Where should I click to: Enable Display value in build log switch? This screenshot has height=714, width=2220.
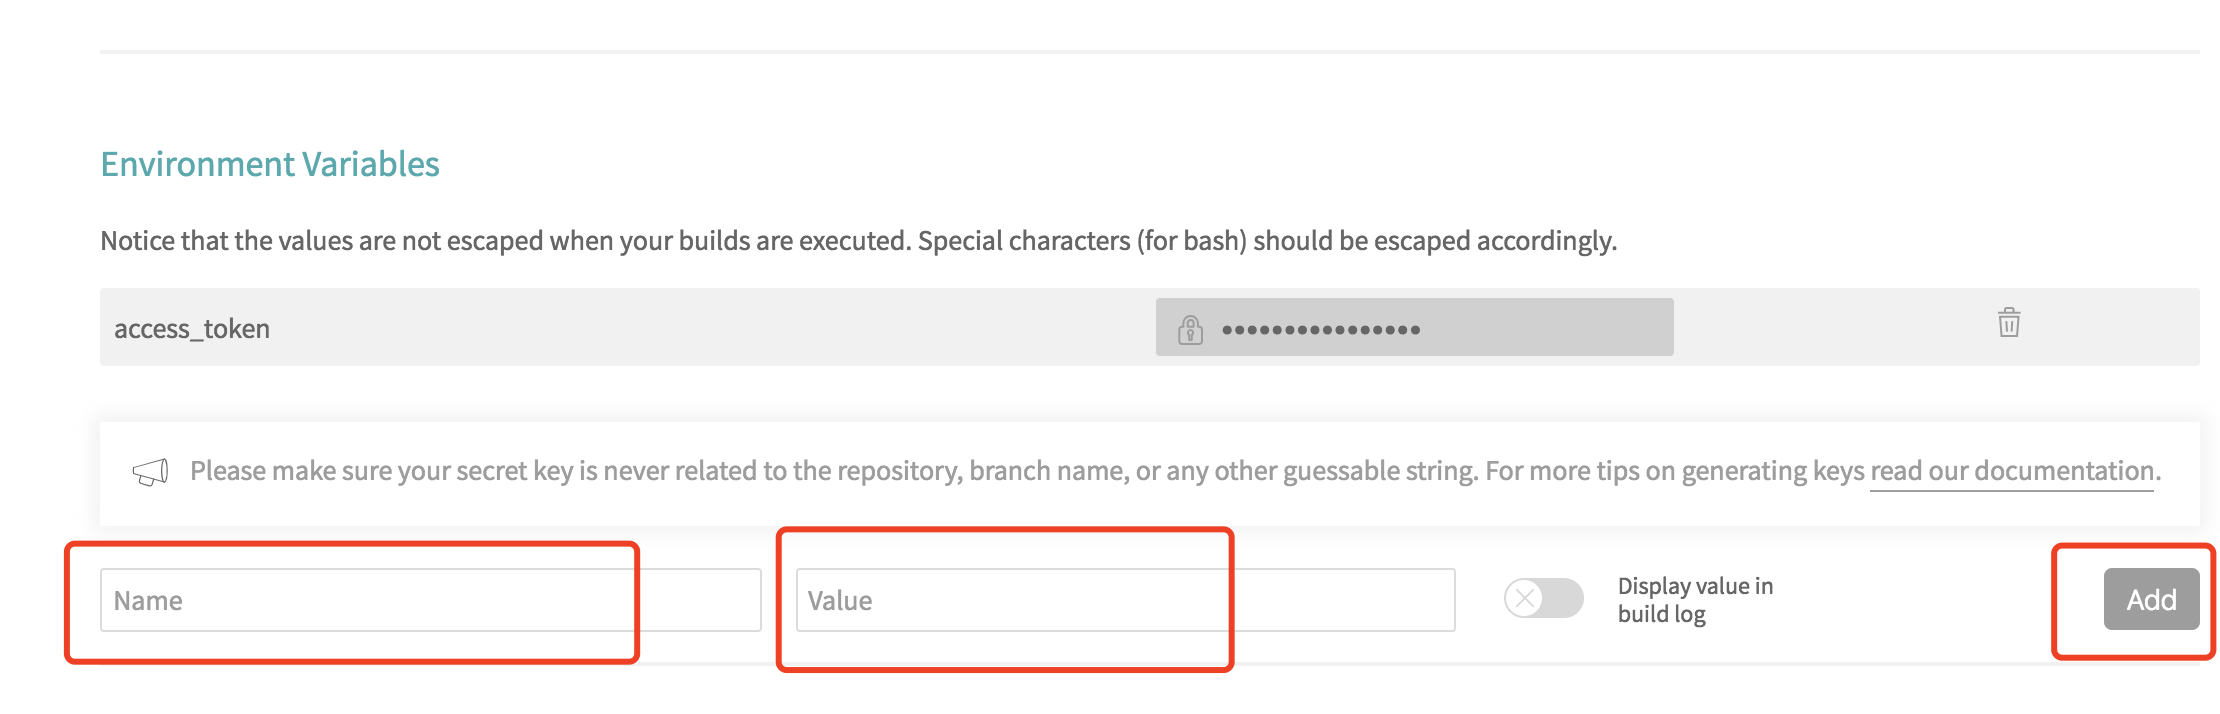pos(1544,599)
